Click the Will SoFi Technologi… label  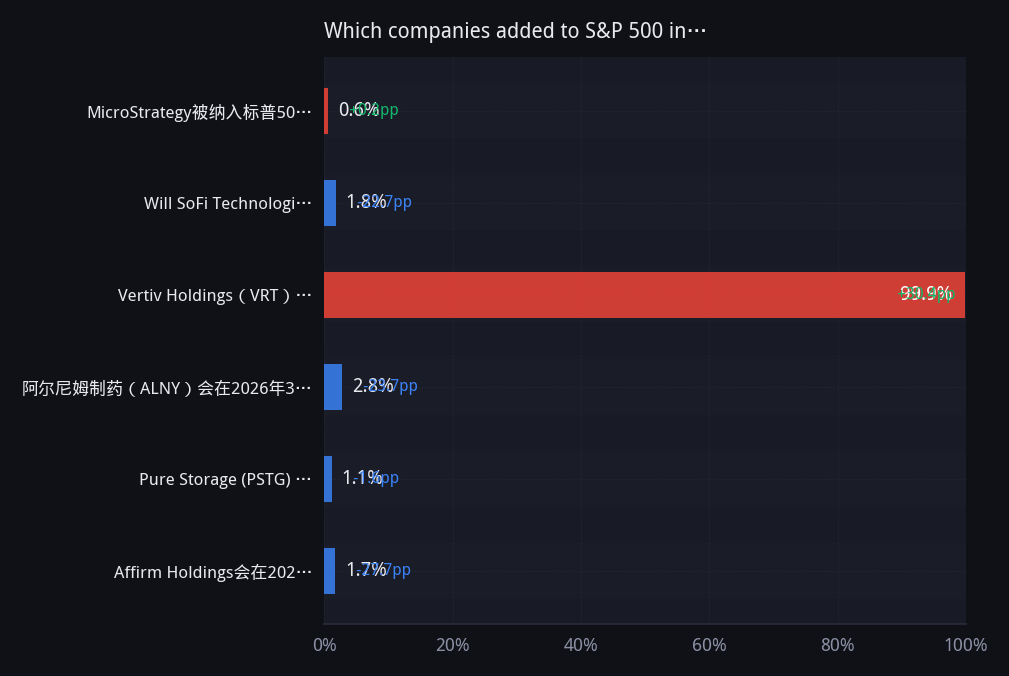coord(227,203)
